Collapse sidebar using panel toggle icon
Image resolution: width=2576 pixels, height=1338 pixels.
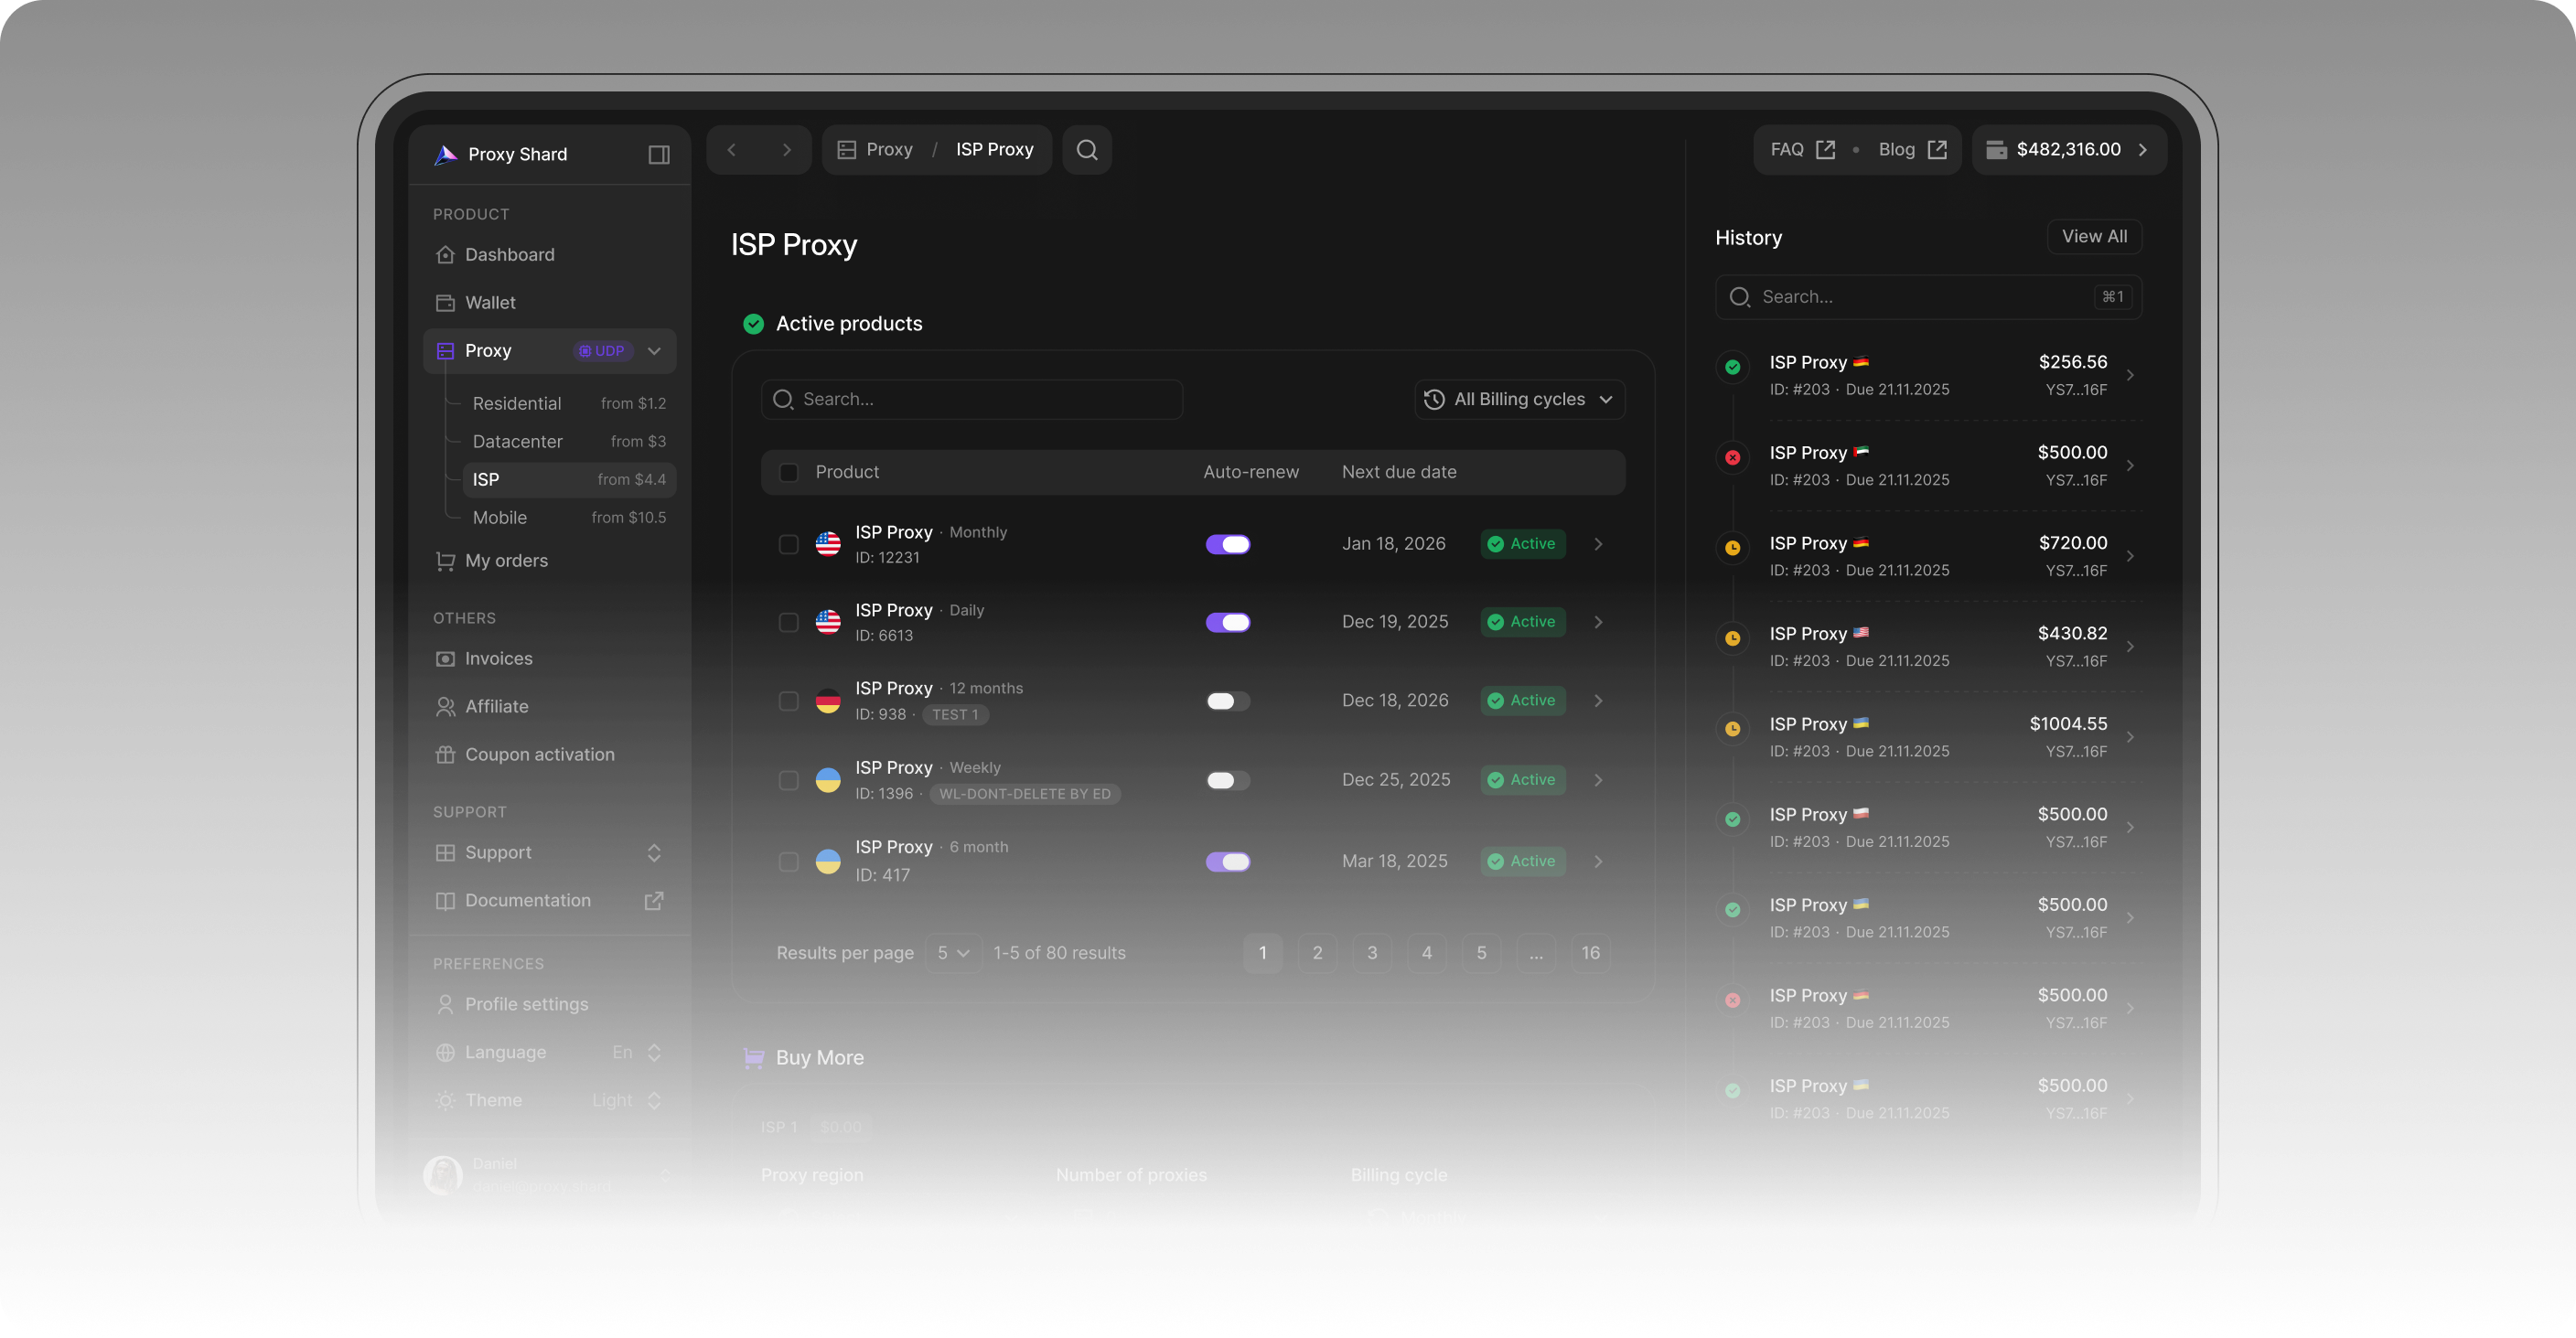click(x=658, y=154)
